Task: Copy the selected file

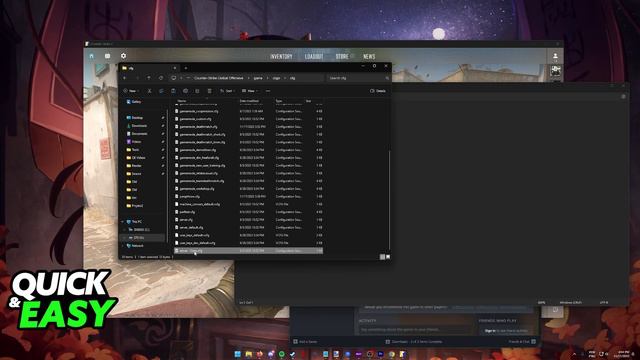Action: click(161, 91)
